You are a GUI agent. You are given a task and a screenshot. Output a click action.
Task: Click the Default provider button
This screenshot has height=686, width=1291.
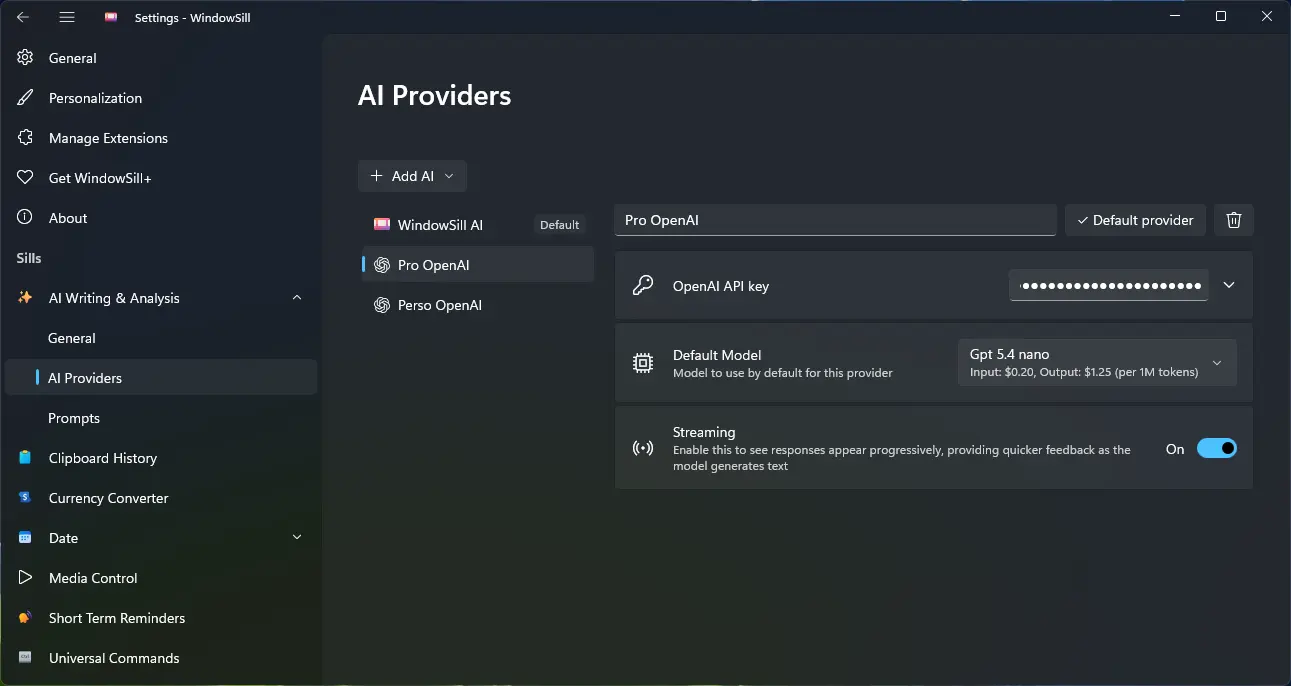pos(1135,220)
